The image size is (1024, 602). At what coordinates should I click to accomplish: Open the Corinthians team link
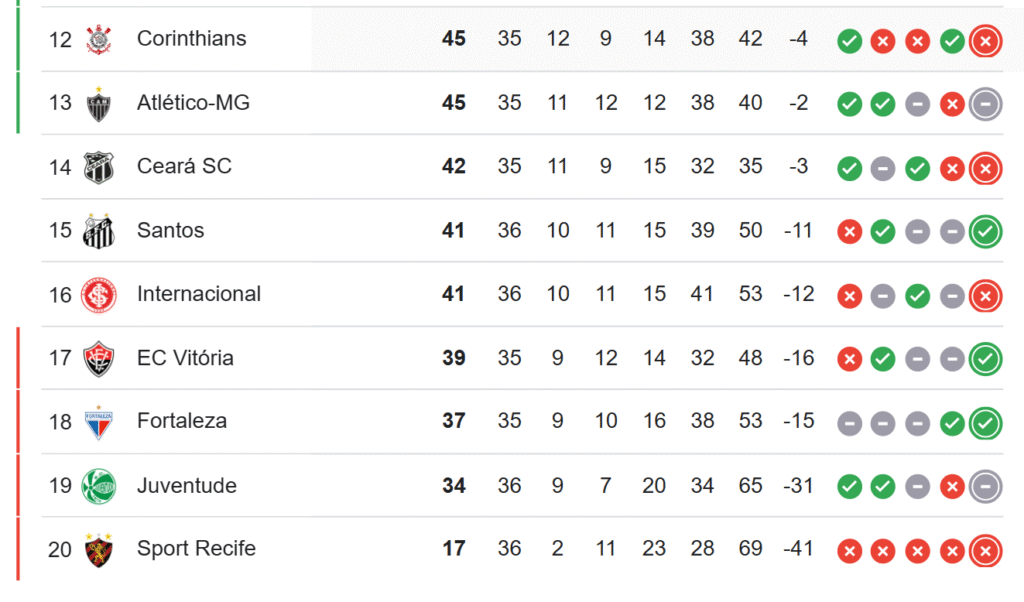(x=191, y=39)
